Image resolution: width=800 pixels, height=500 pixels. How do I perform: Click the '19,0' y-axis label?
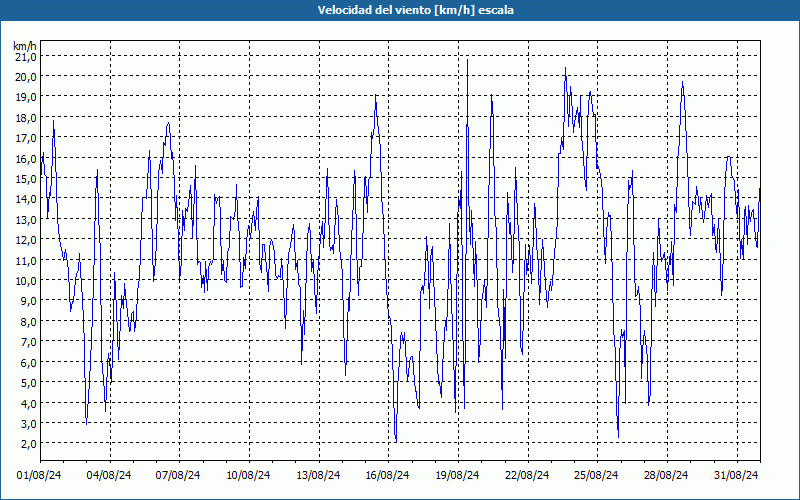point(26,97)
